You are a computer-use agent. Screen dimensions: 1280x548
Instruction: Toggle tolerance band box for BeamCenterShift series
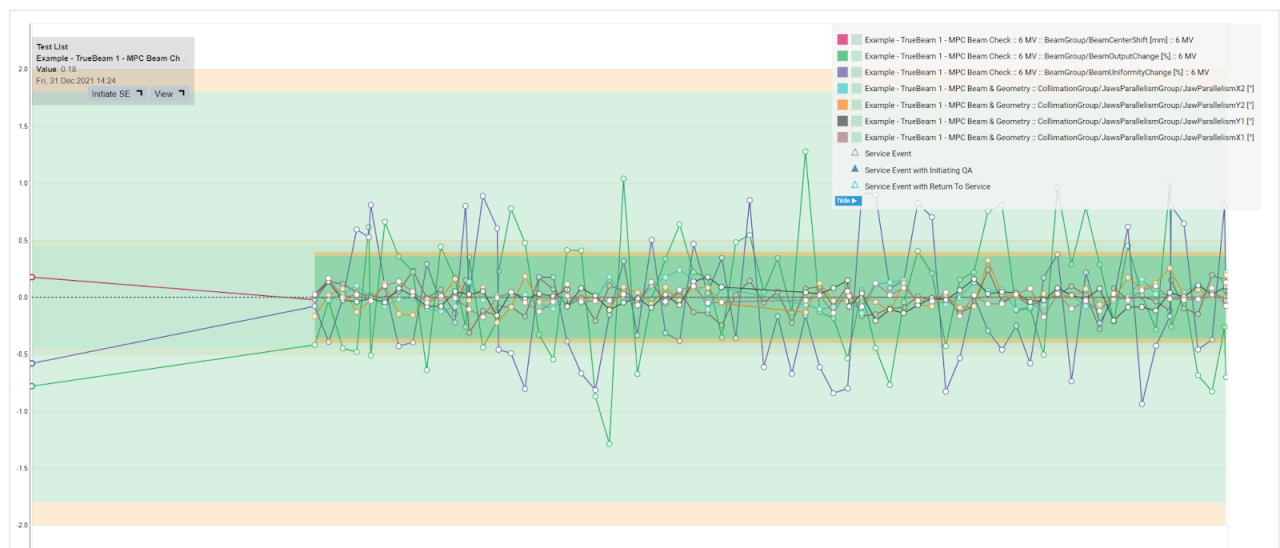pos(857,40)
